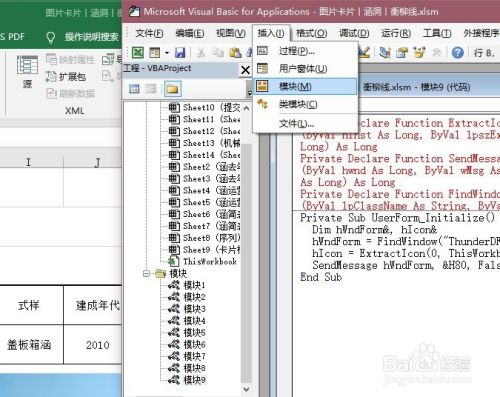Collapse the 模块 folder in project tree
Screen dimensions: 500x397
pos(146,274)
